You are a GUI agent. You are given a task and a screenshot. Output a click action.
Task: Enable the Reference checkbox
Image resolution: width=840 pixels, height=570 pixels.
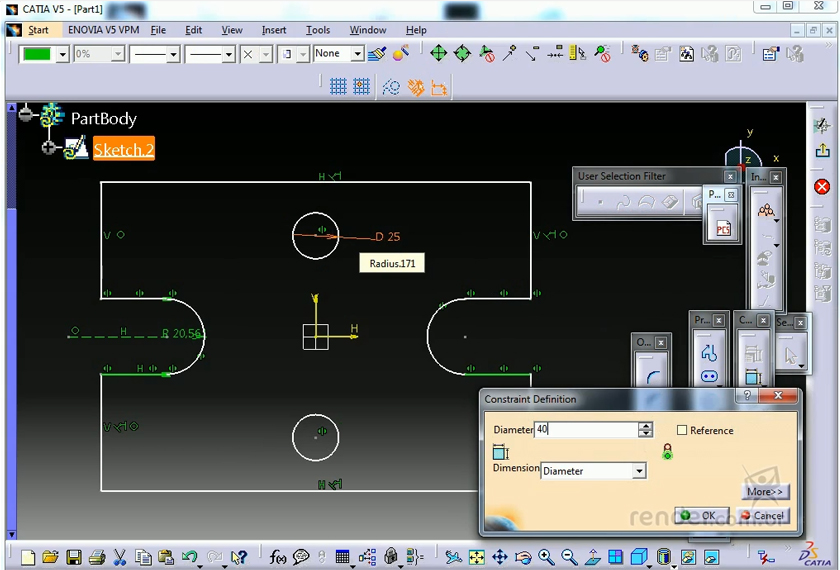pyautogui.click(x=682, y=430)
